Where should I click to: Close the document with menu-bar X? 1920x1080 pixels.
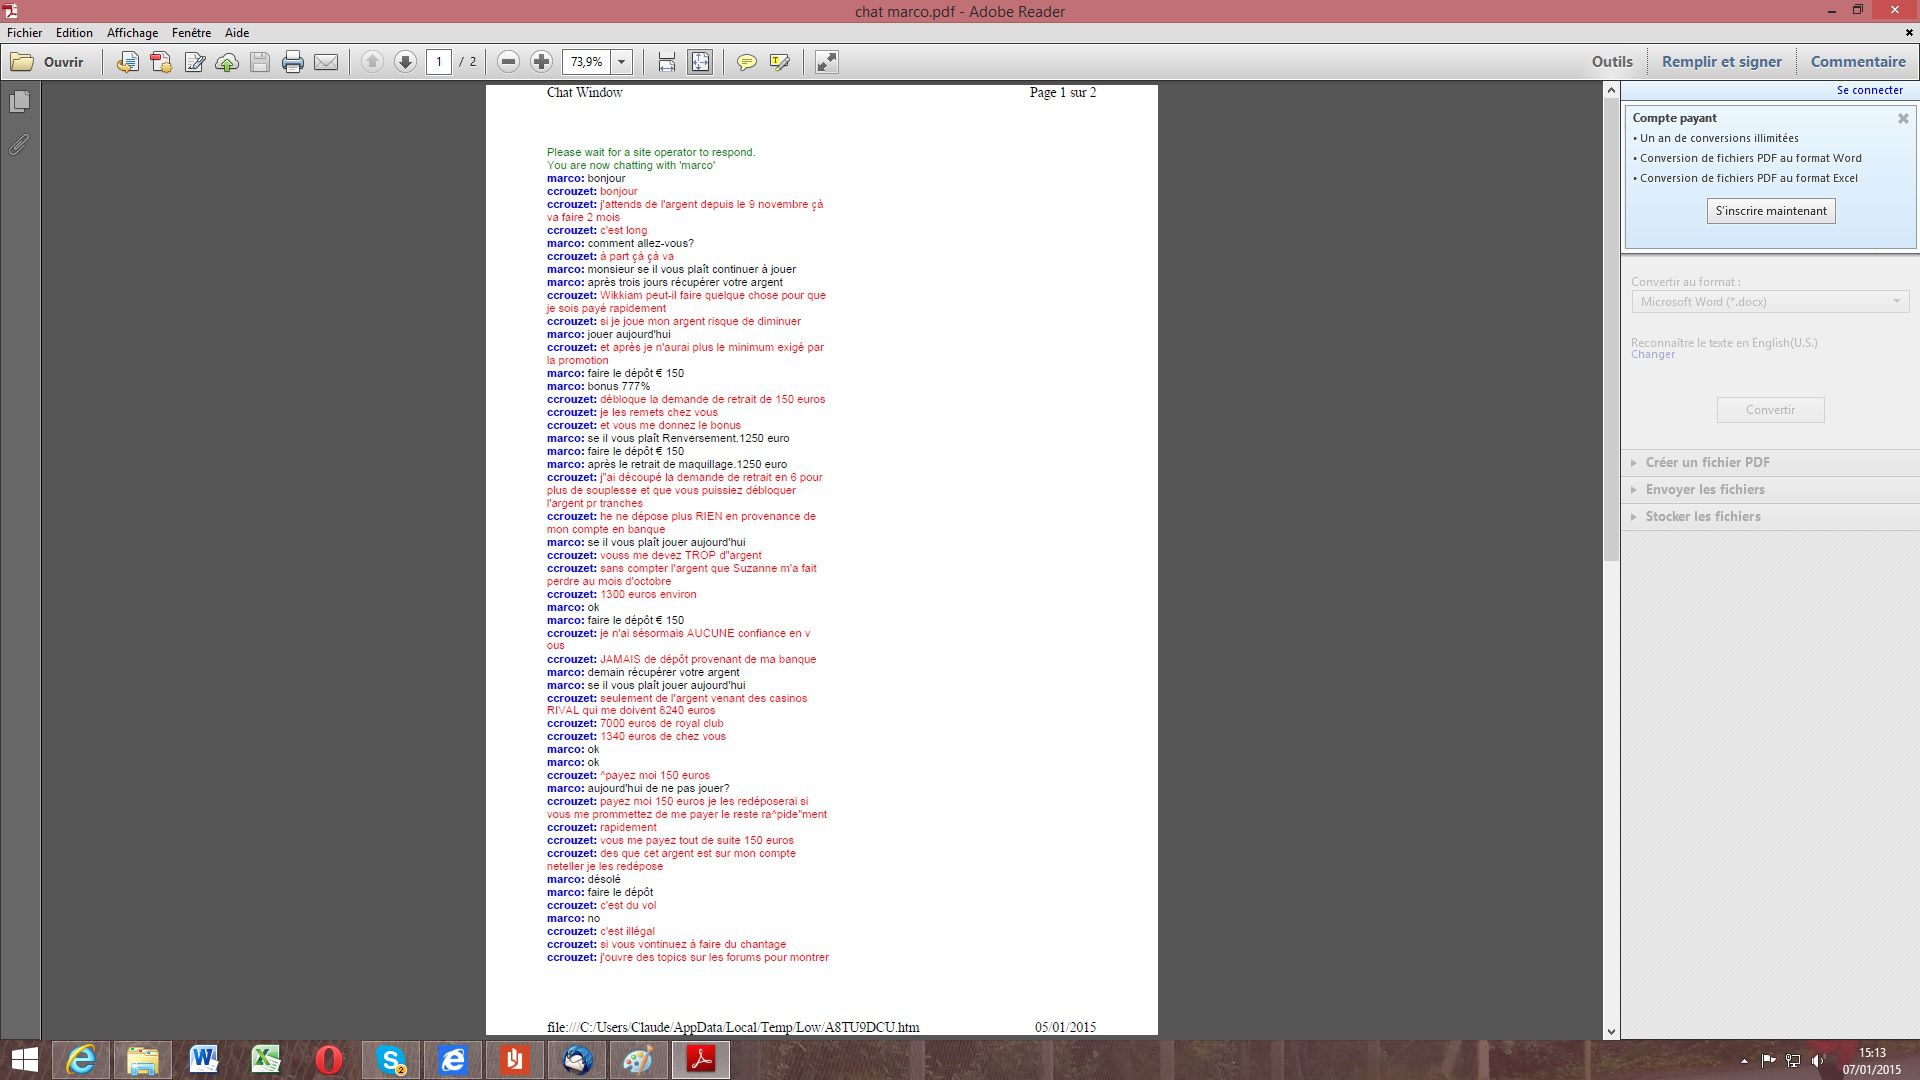pyautogui.click(x=1908, y=32)
